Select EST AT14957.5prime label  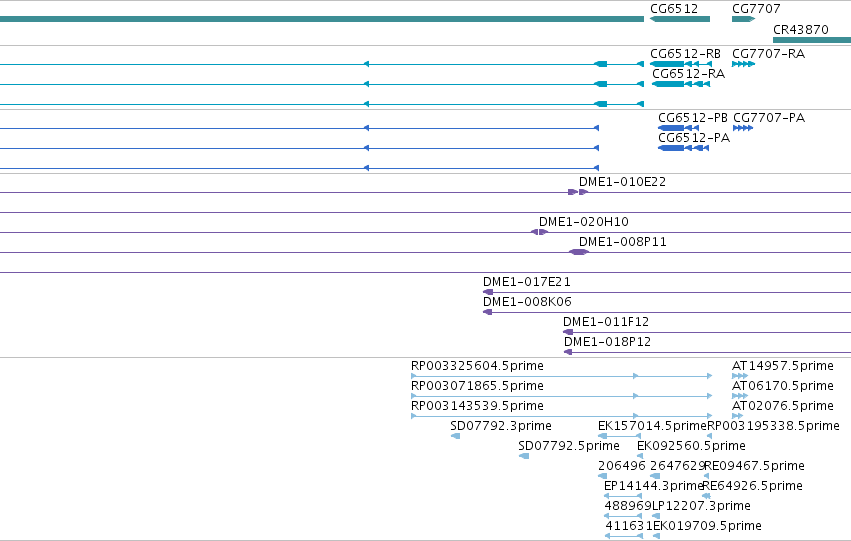click(783, 366)
